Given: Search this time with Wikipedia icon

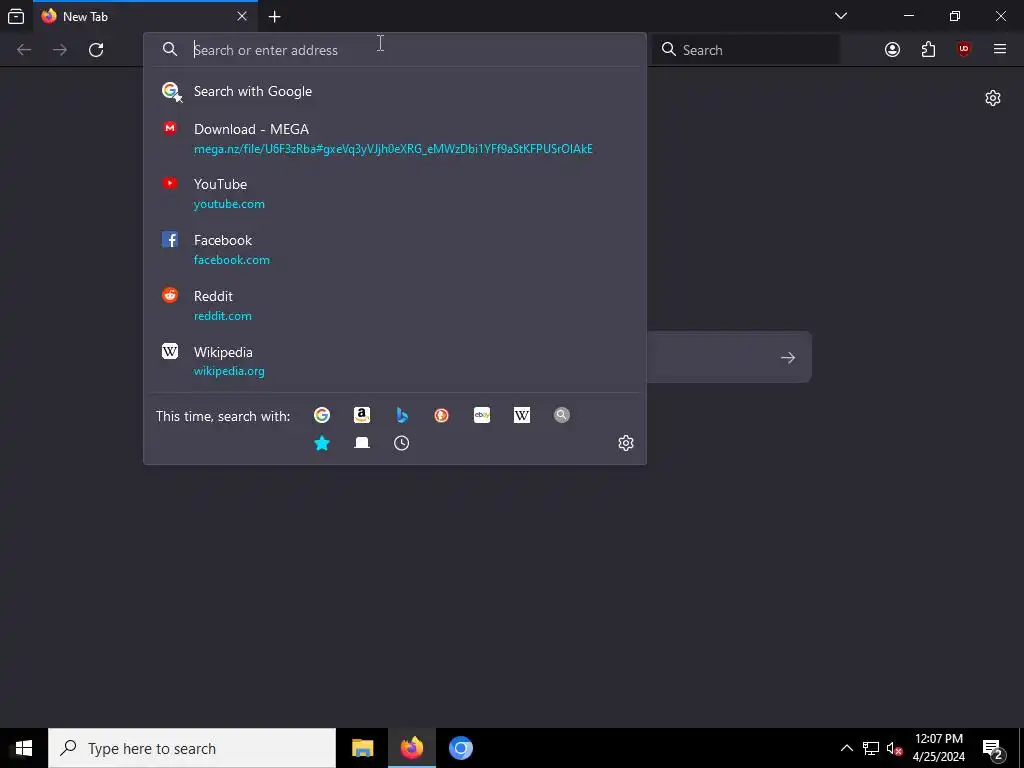Looking at the screenshot, I should pos(522,415).
